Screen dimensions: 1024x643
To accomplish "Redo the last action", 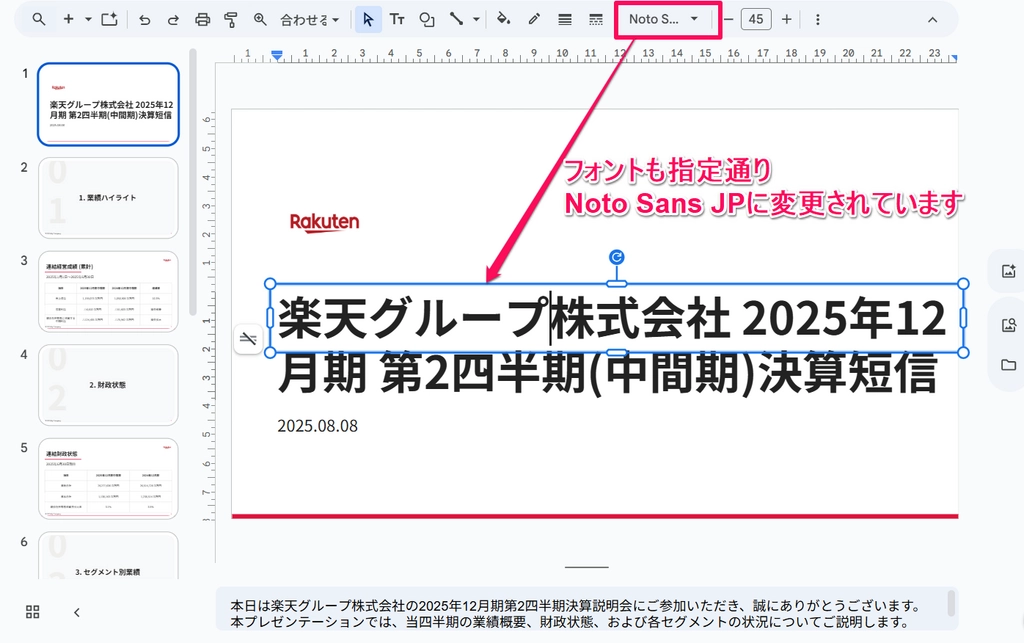I will tap(173, 20).
